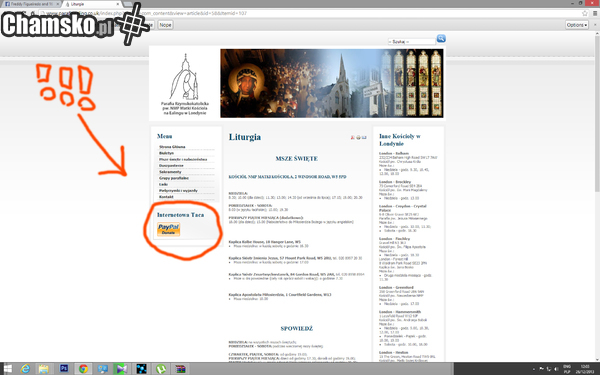Click the parish logo image

point(185,84)
